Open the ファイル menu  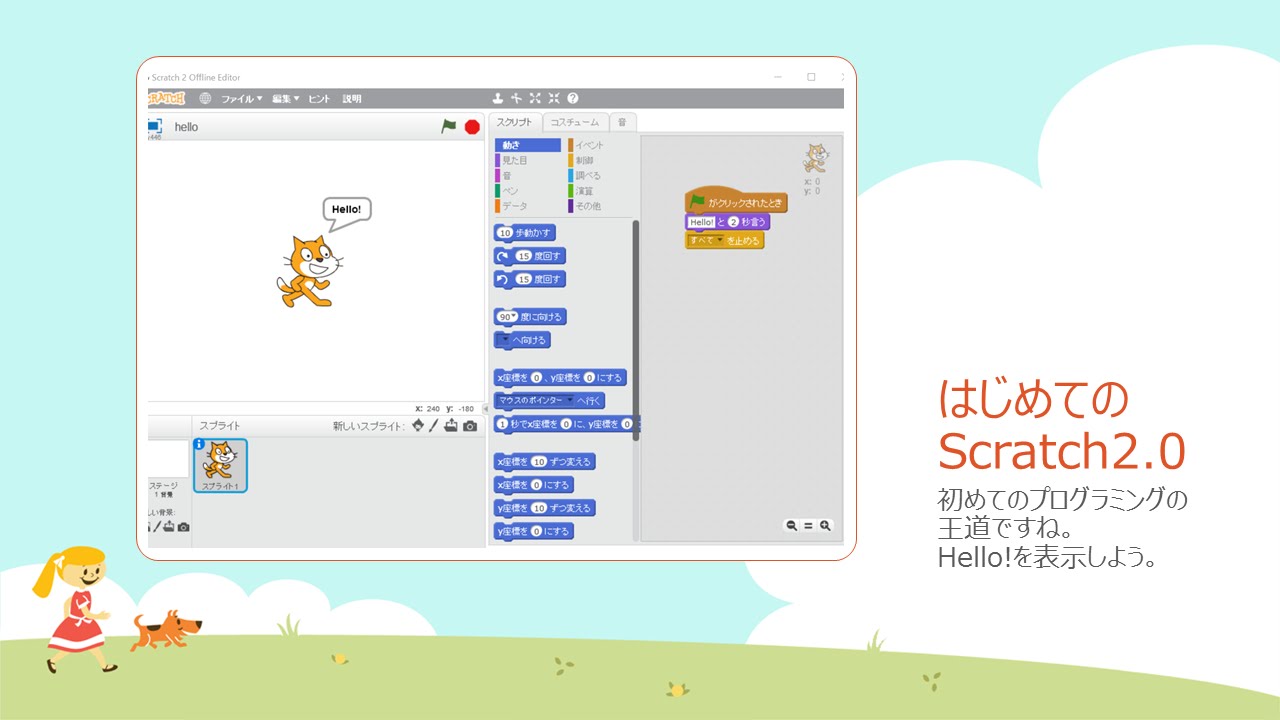[x=241, y=99]
